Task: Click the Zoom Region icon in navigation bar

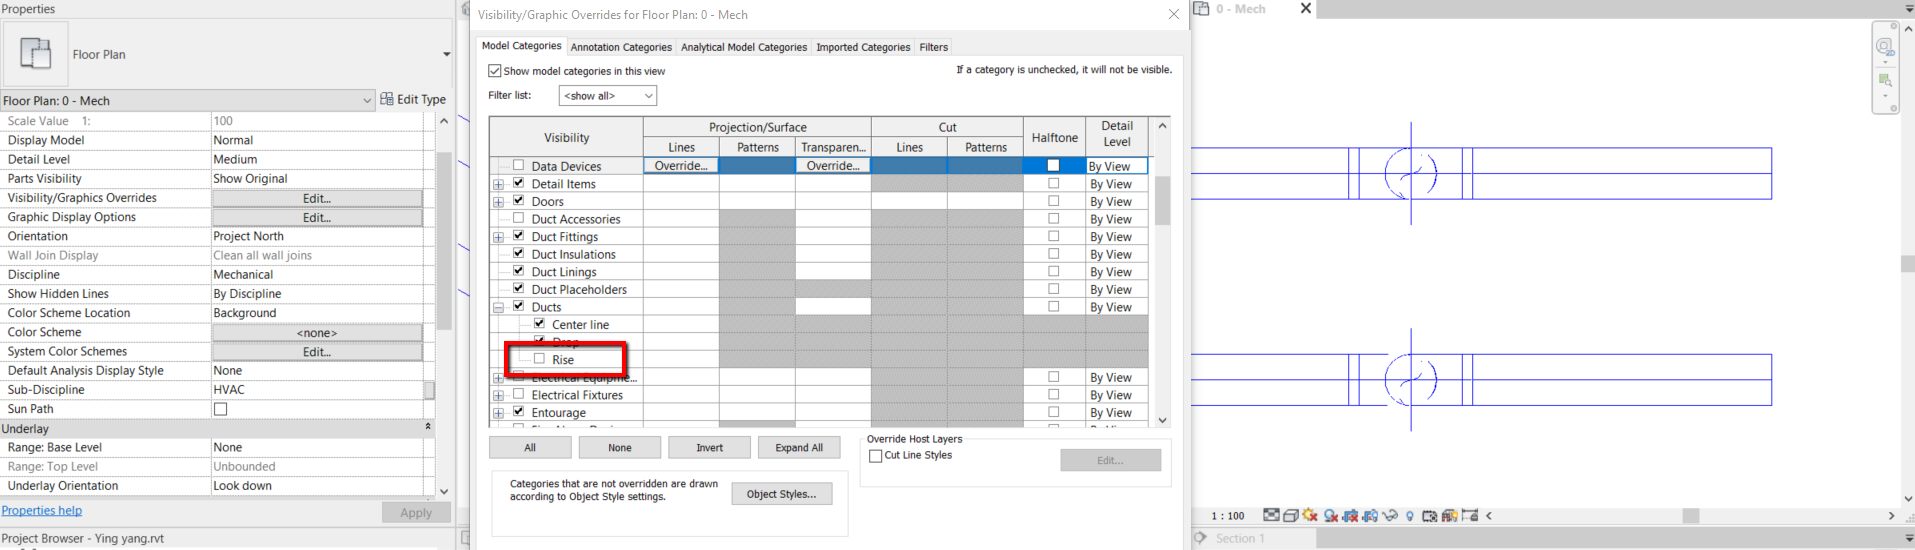Action: (1885, 81)
